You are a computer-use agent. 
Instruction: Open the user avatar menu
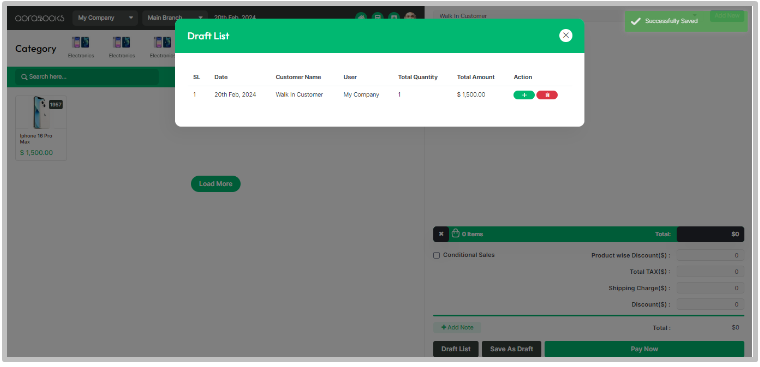point(410,17)
